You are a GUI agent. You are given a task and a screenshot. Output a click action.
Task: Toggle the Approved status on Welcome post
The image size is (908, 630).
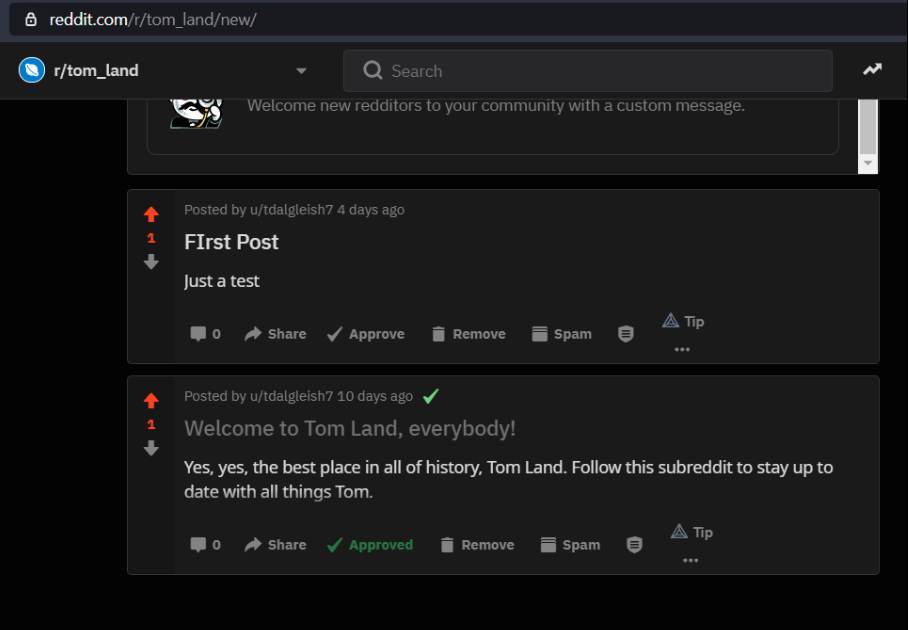click(369, 545)
